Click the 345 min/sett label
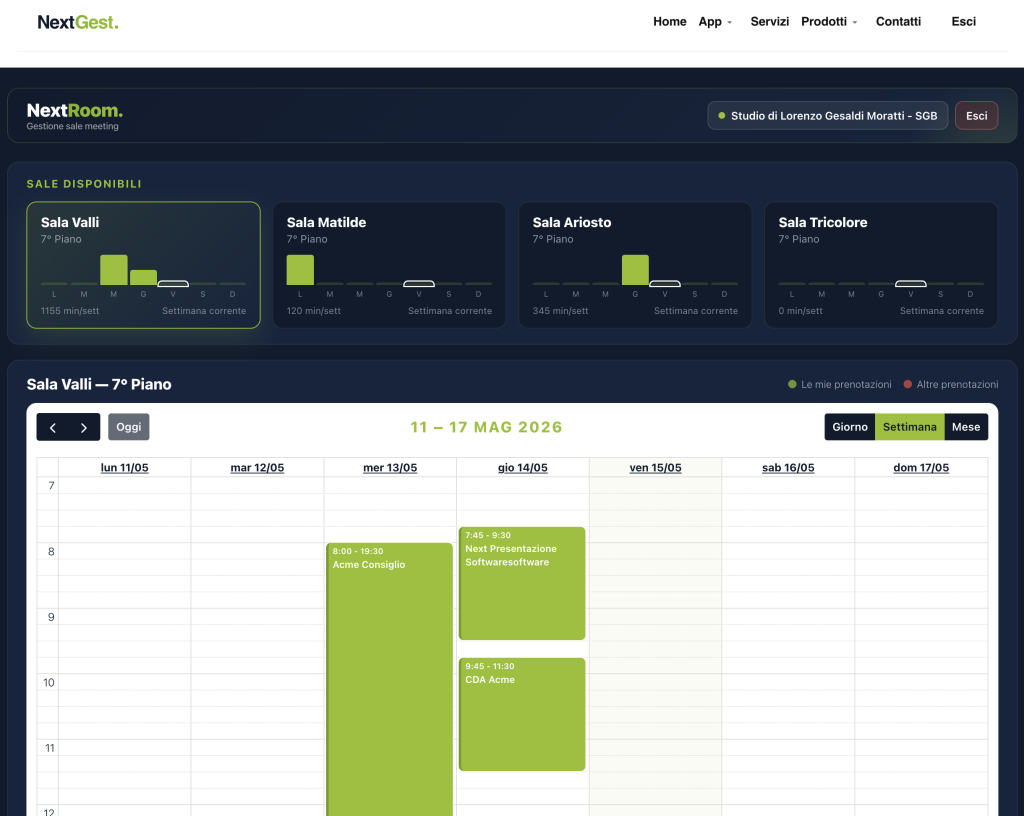1024x816 pixels. click(560, 311)
